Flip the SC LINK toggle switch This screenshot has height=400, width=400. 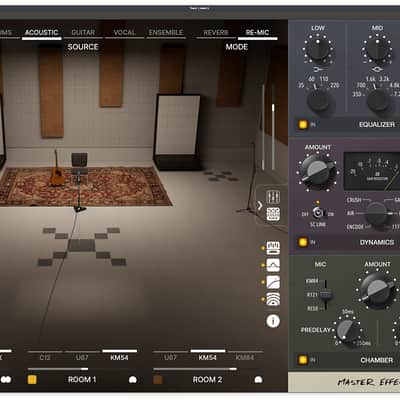[318, 212]
